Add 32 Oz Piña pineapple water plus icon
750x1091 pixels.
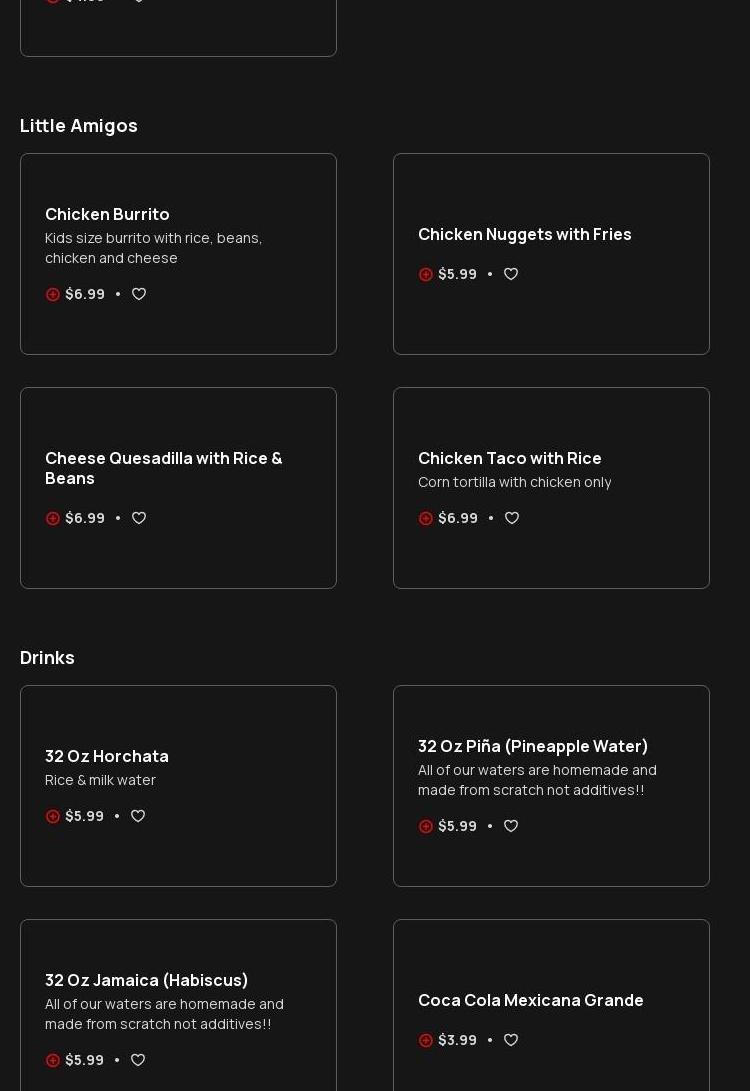(x=426, y=826)
